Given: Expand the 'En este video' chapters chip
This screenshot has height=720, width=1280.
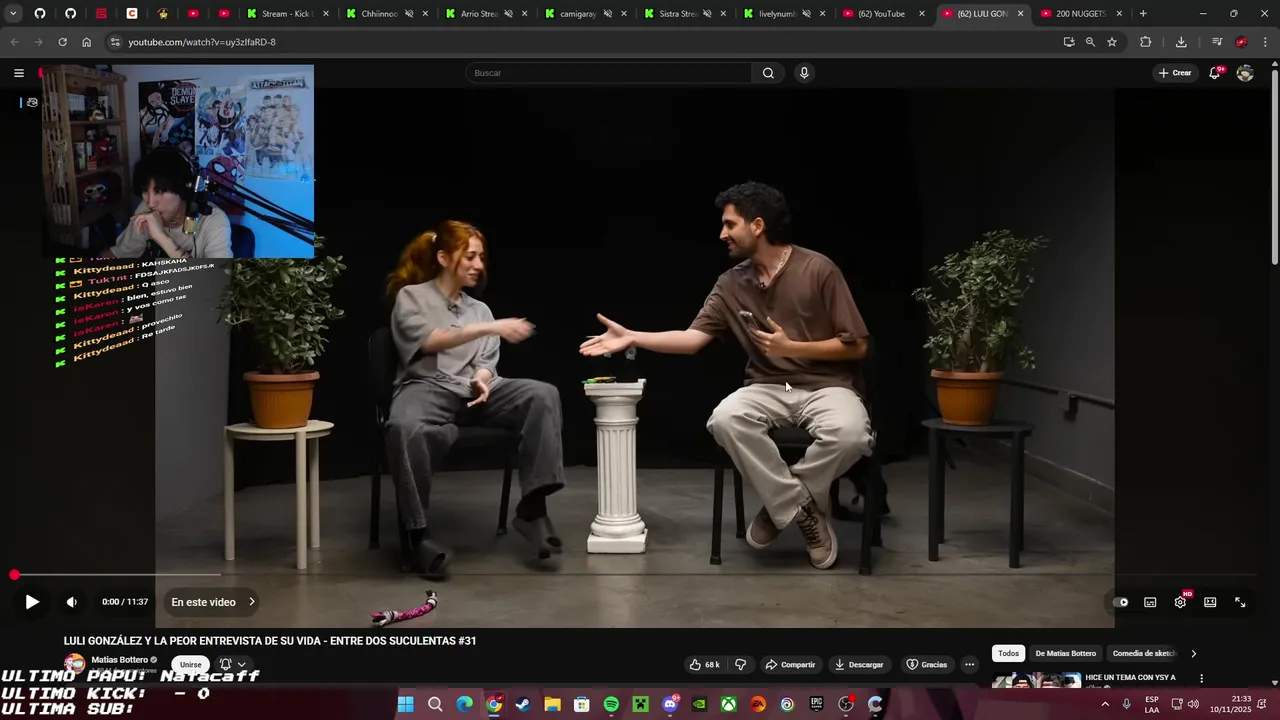Looking at the screenshot, I should coord(213,602).
